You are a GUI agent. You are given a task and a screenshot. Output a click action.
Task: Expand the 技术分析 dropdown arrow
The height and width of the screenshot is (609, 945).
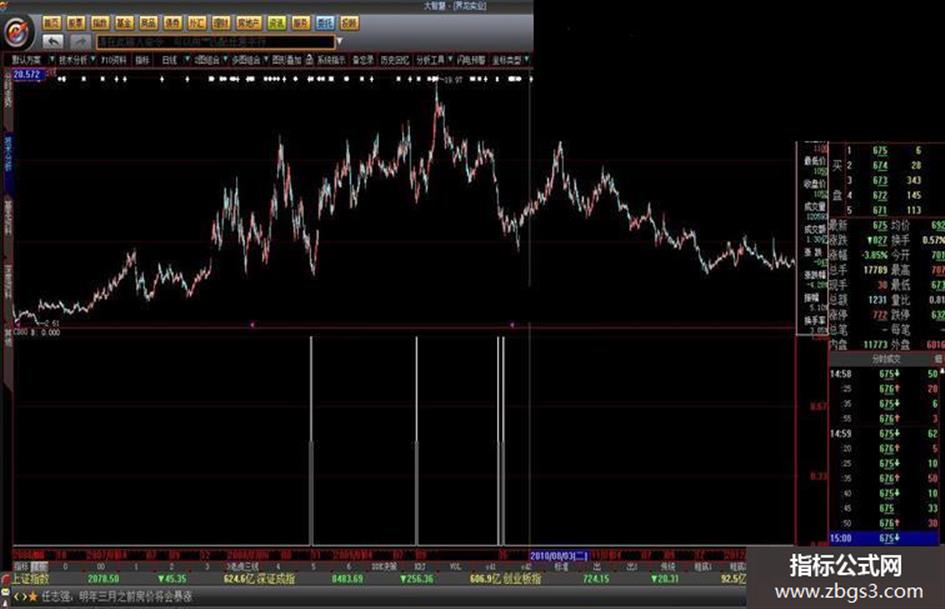tap(93, 59)
